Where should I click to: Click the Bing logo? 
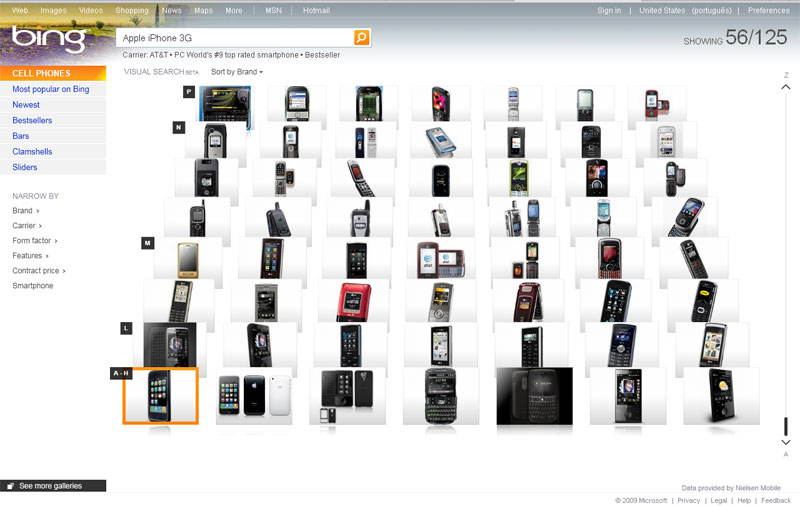click(x=48, y=38)
